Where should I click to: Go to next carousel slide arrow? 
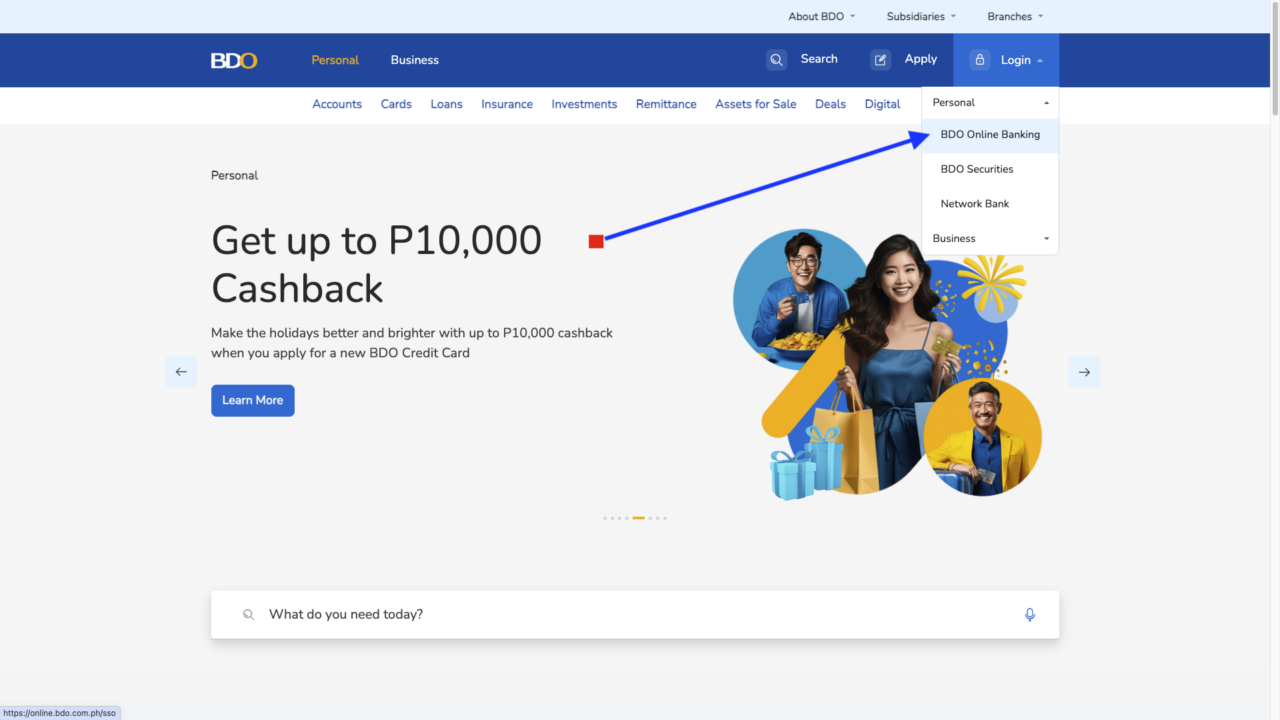pos(1084,372)
